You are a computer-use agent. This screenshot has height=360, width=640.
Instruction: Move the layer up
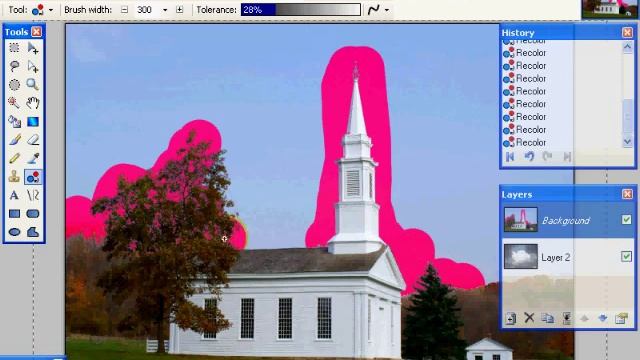pyautogui.click(x=585, y=318)
